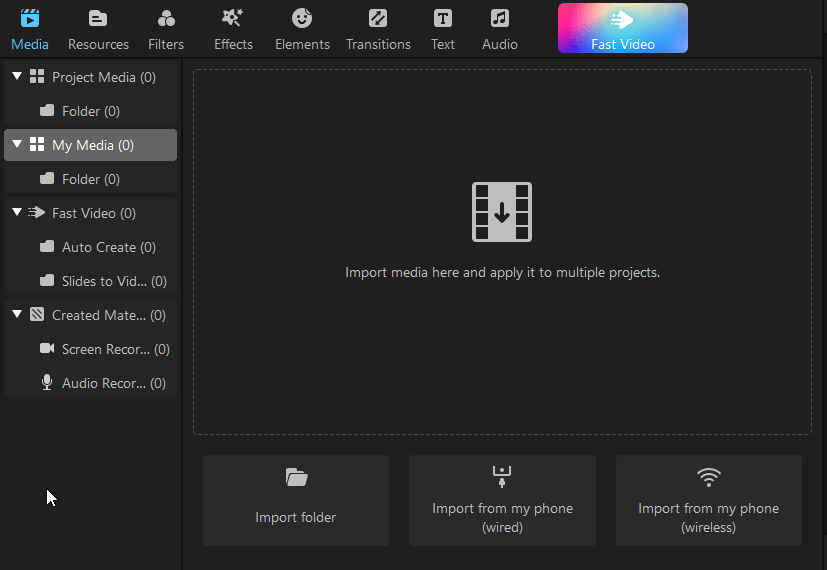Switch to the Effects tab label

[233, 44]
